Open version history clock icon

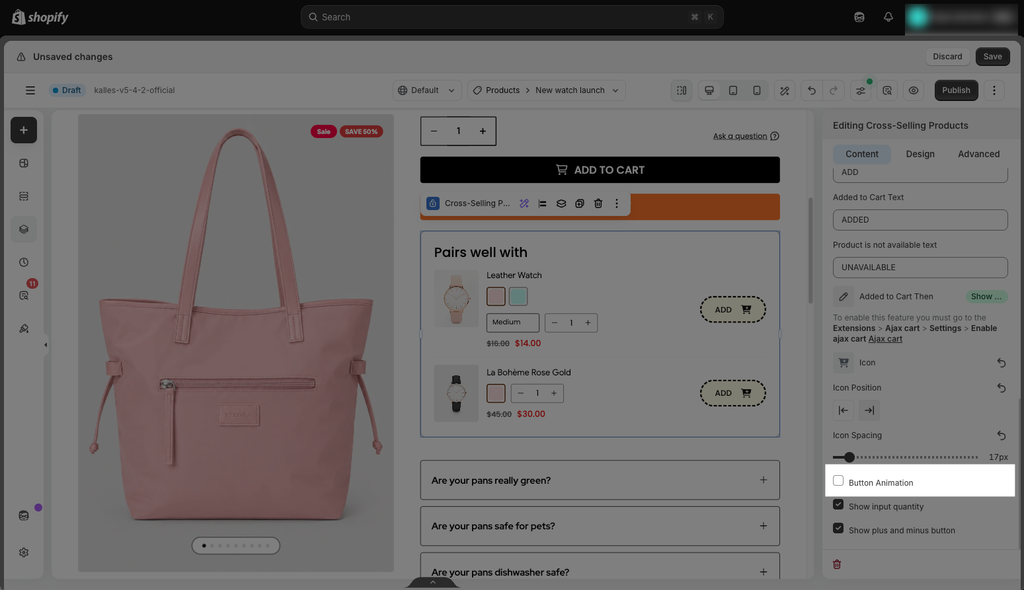24,262
